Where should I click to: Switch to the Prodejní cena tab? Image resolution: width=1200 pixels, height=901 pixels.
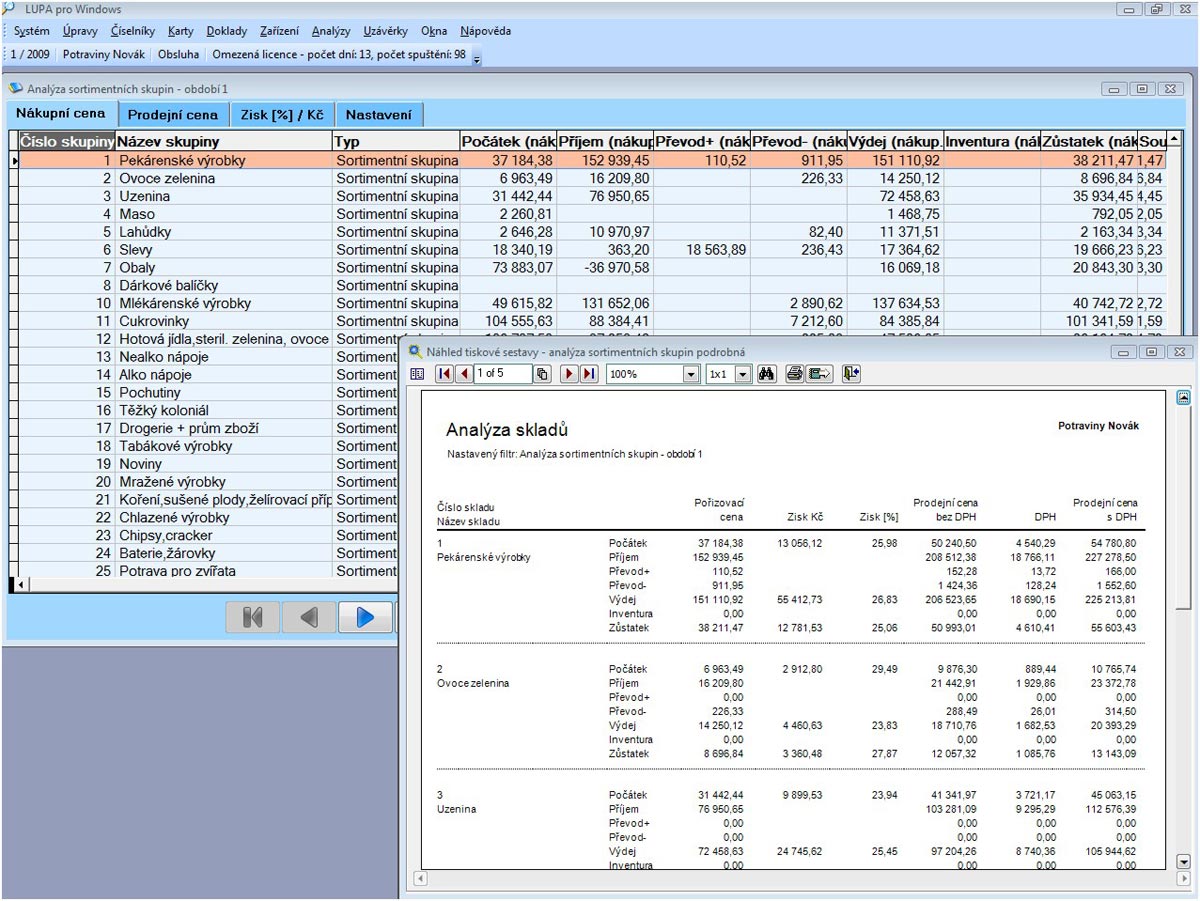click(173, 115)
